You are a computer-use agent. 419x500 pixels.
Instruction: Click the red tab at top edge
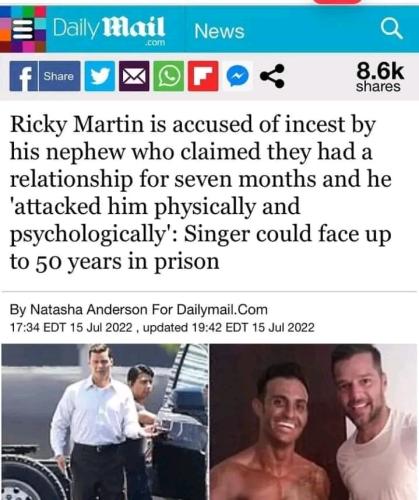pyautogui.click(x=337, y=2)
